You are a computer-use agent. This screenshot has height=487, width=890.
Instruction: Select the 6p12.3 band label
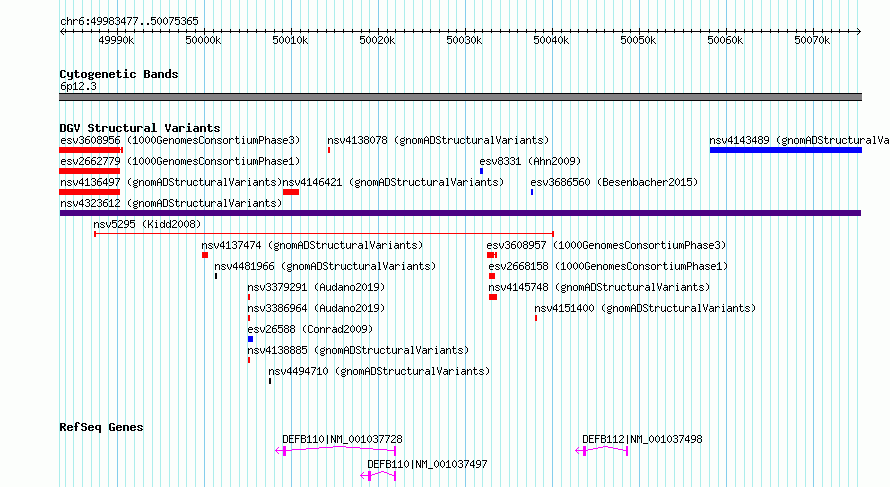coord(78,87)
